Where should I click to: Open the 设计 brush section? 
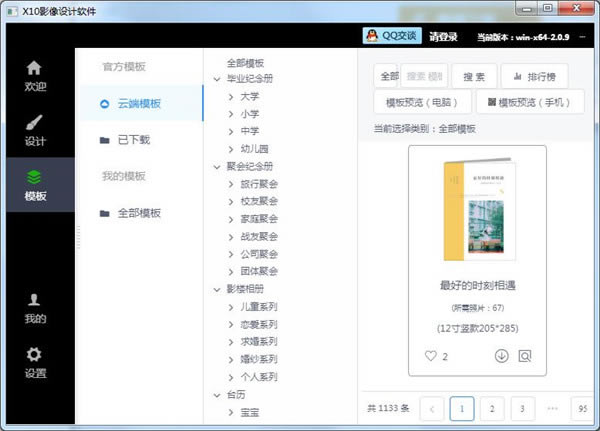pos(35,130)
